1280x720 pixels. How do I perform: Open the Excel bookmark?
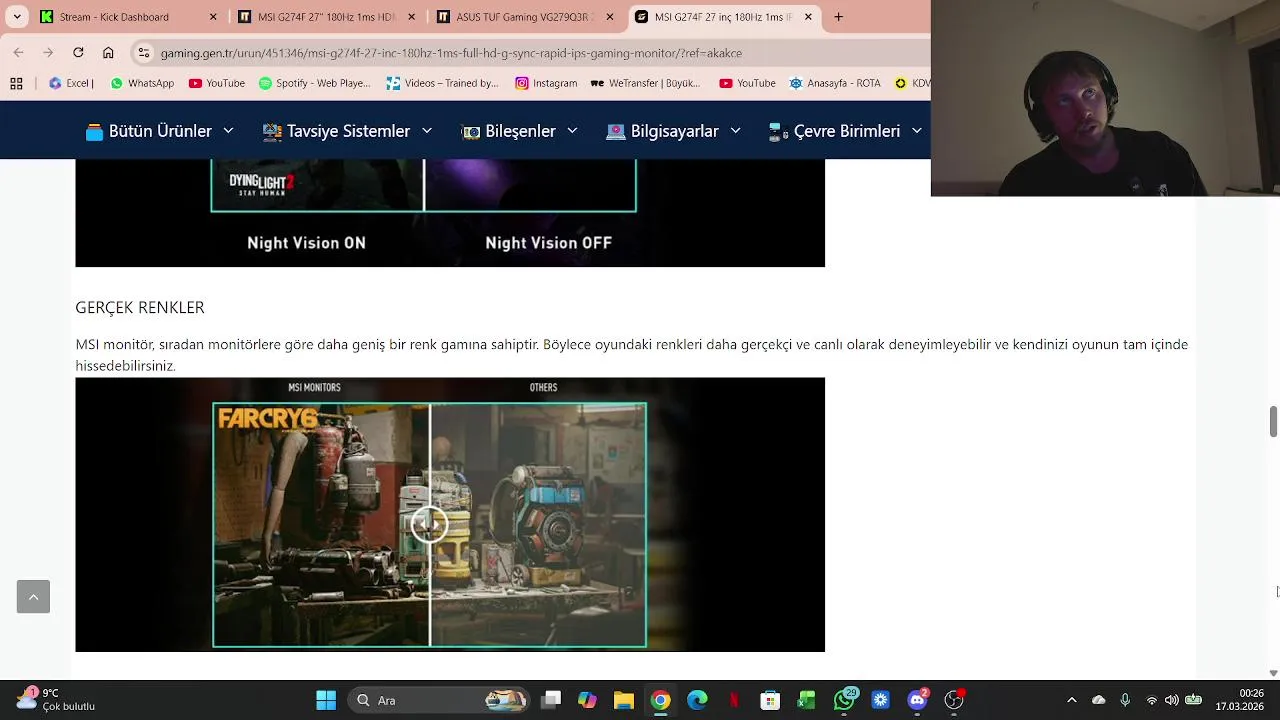70,84
